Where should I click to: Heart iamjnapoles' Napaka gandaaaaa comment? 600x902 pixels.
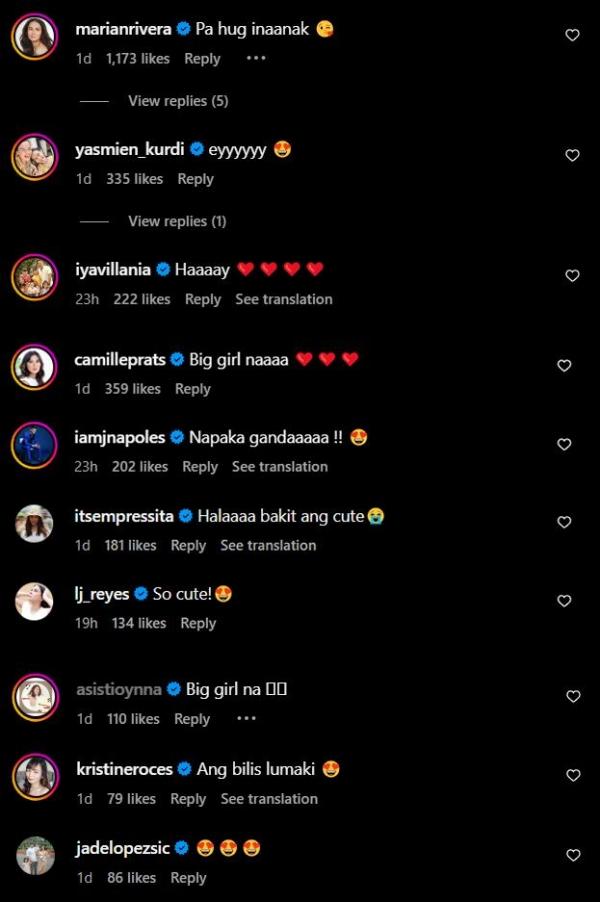tap(564, 444)
